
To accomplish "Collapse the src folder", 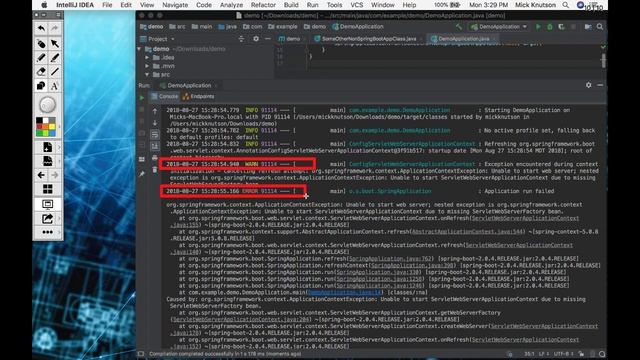I will [x=147, y=75].
